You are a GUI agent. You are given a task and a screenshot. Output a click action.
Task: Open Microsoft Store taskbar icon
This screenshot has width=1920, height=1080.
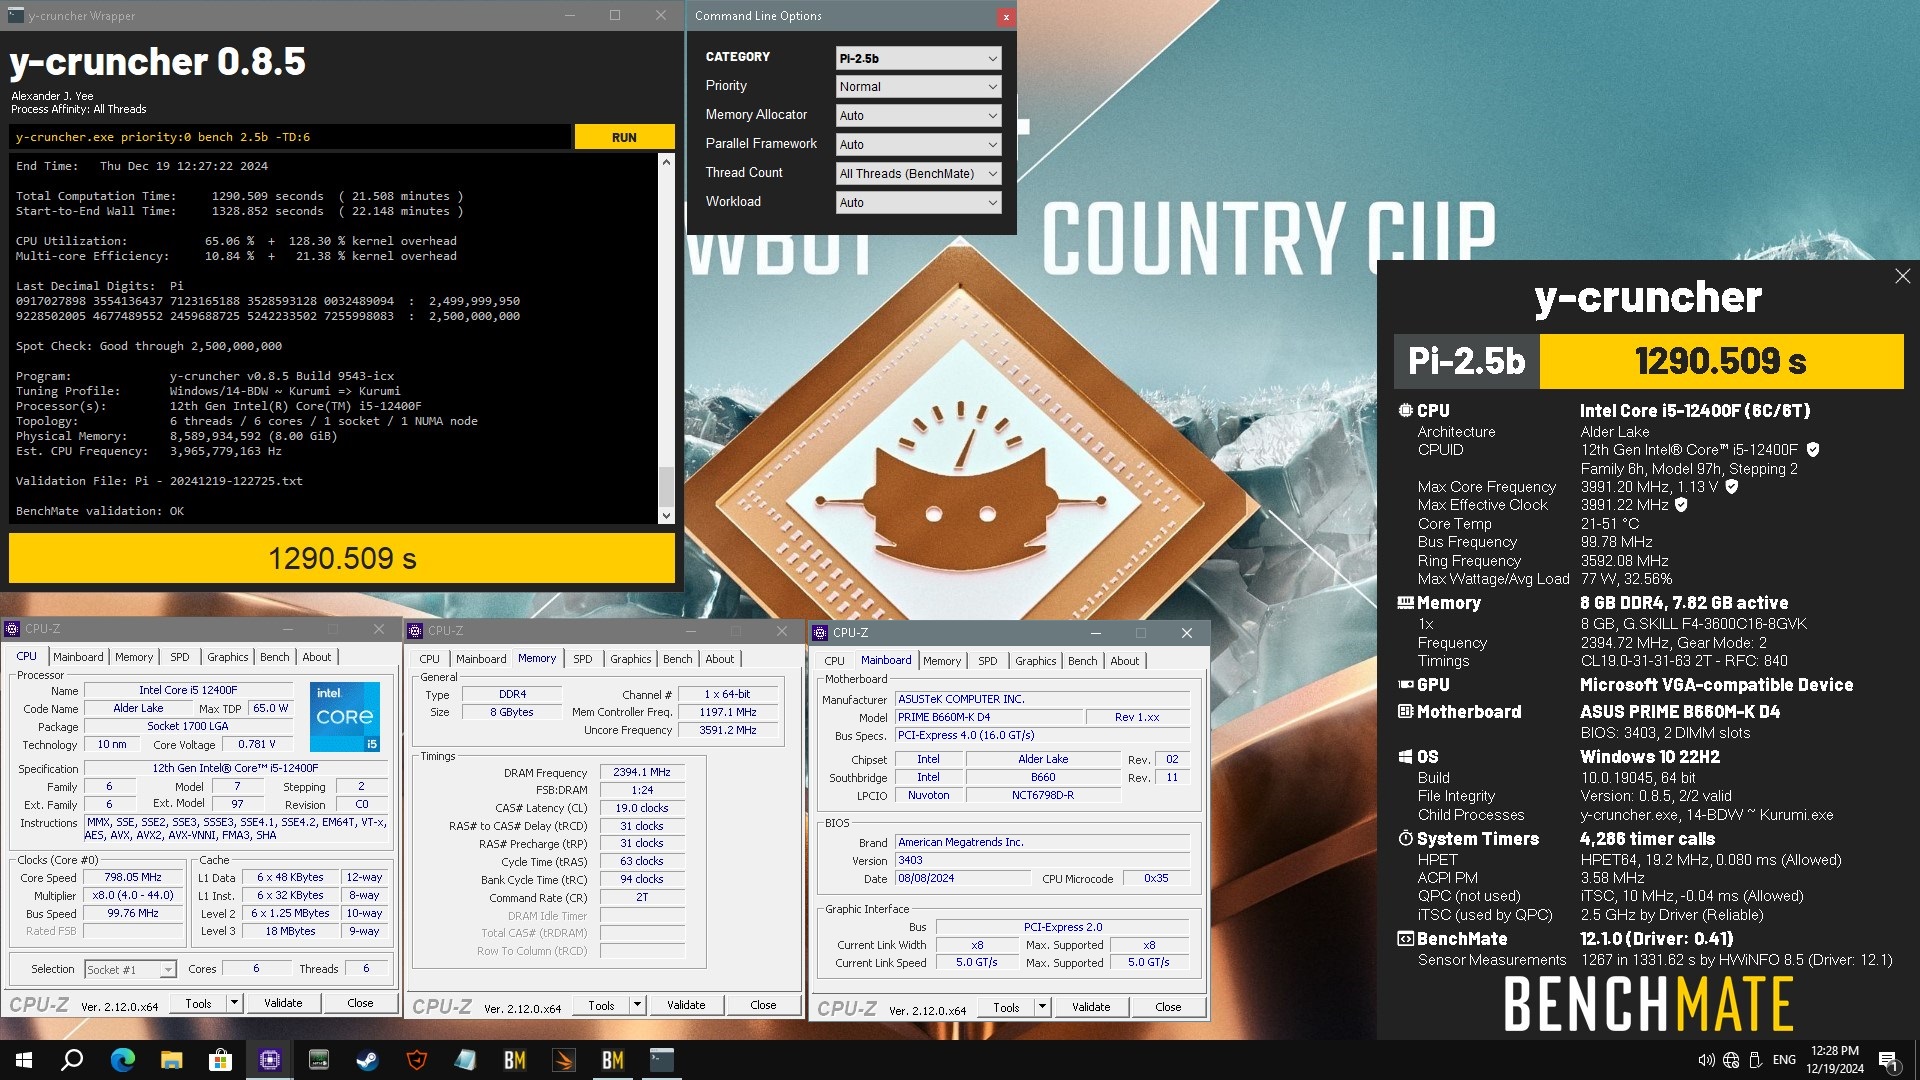point(220,1060)
